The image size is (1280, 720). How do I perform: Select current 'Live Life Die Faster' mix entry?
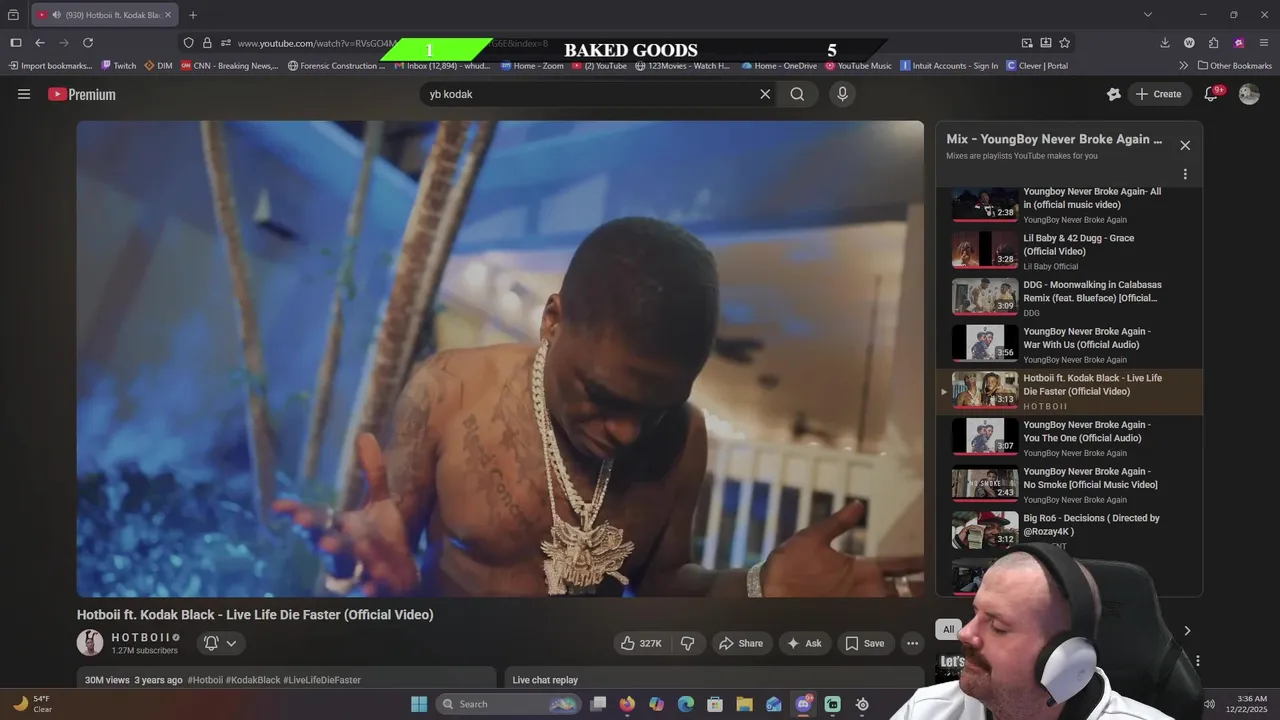click(1069, 391)
